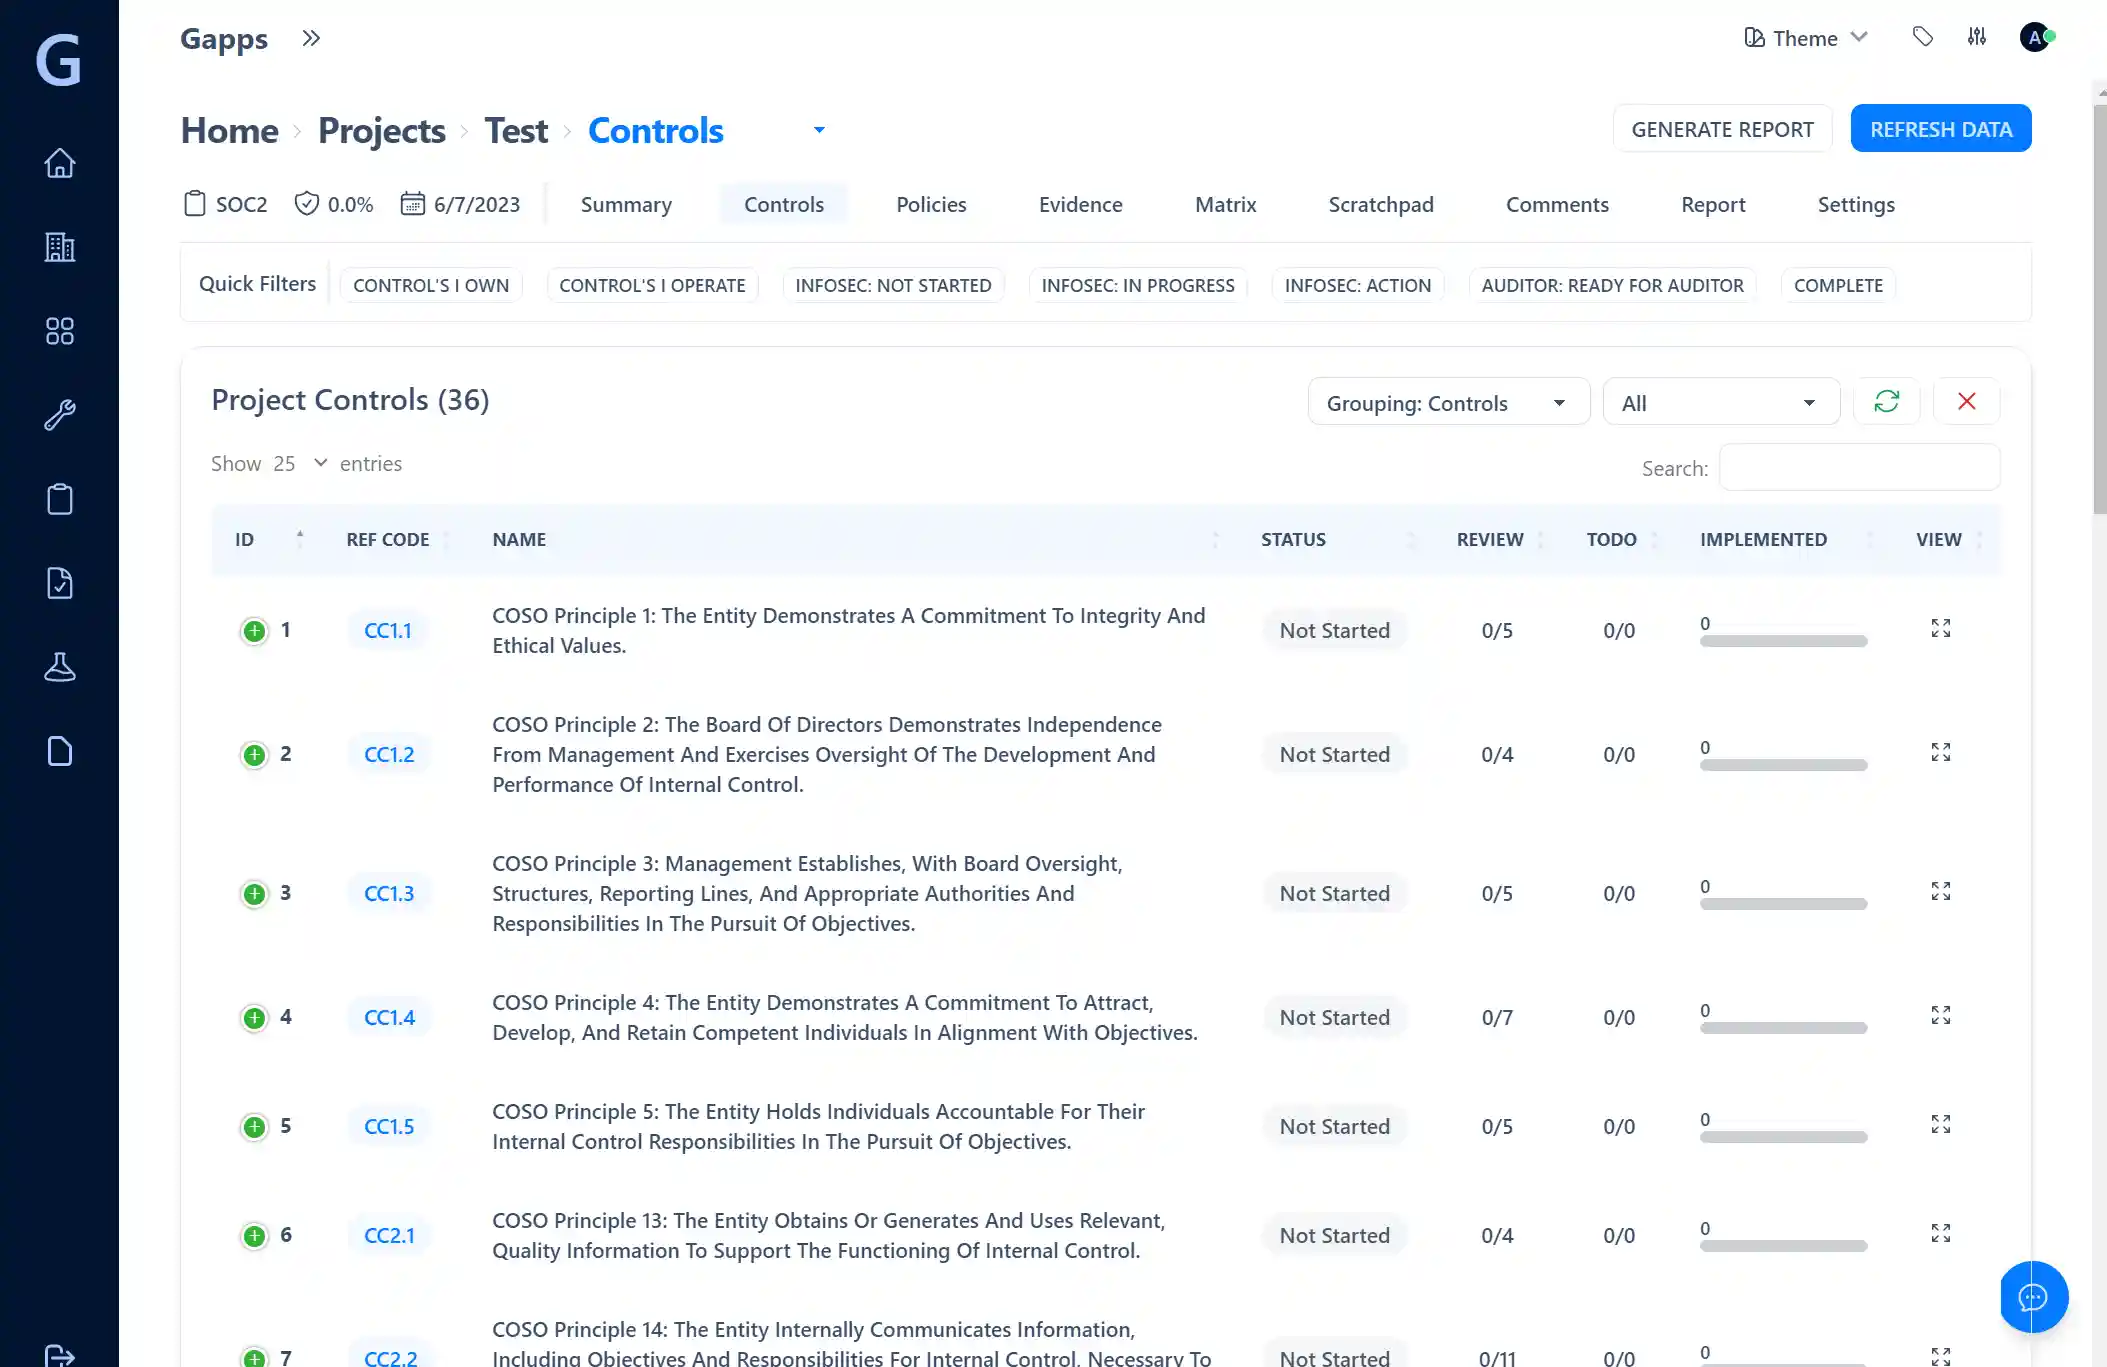Open the building icon in sidebar
Image resolution: width=2107 pixels, height=1367 pixels.
tap(60, 247)
